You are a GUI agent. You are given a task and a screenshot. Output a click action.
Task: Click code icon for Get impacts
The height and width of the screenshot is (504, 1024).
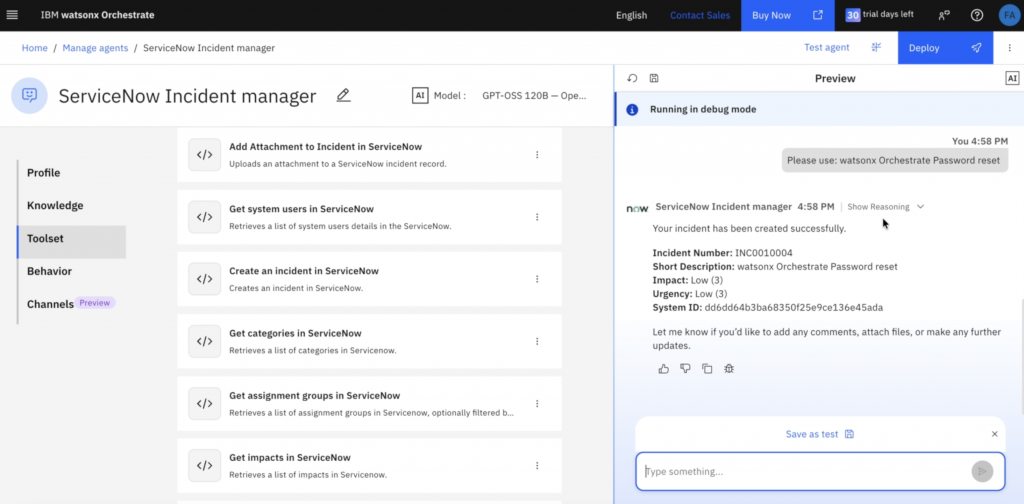204,465
